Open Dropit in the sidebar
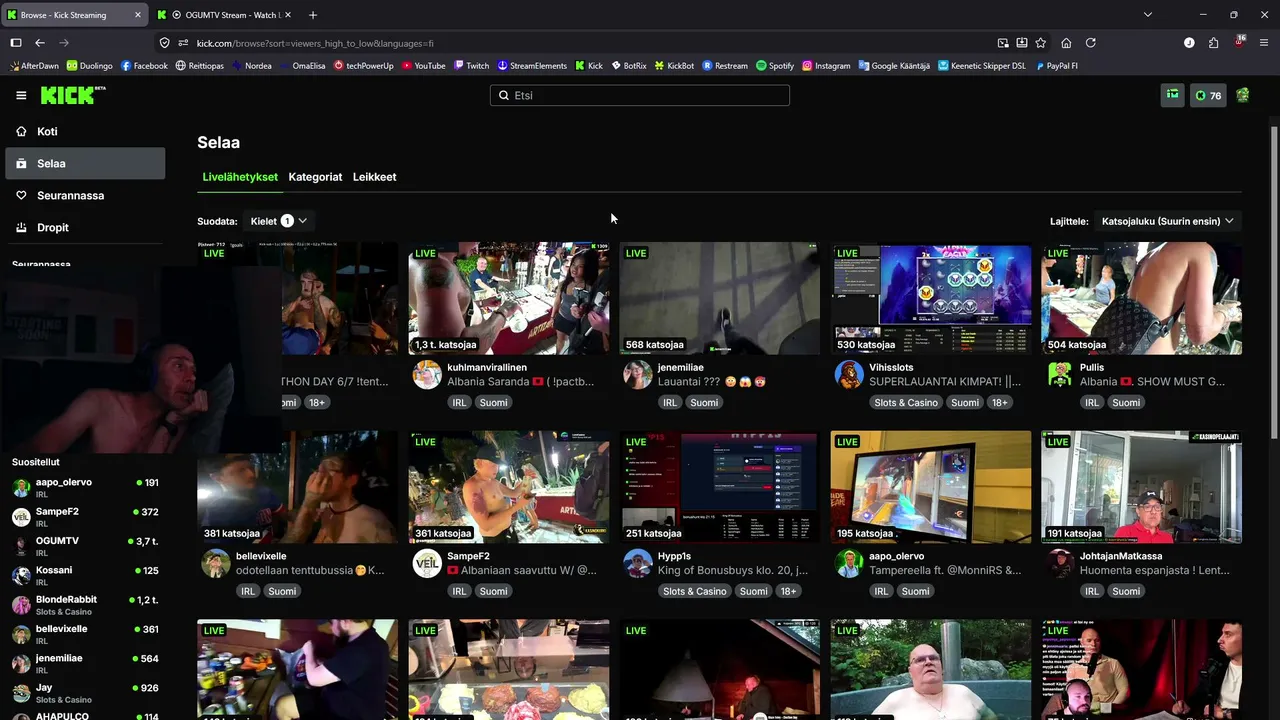 [x=85, y=227]
